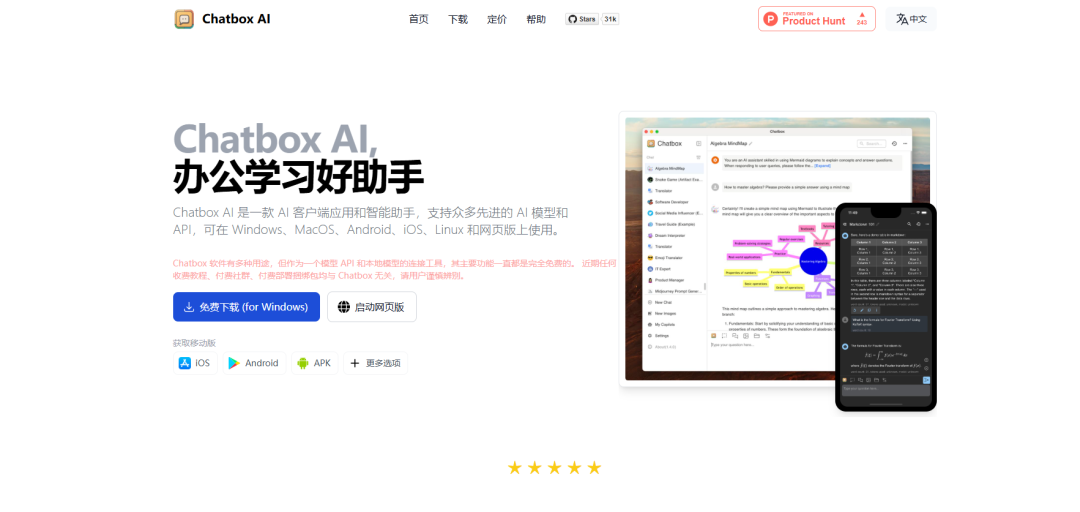The width and height of the screenshot is (1080, 512).
Task: Open the 定价 pricing page
Action: pos(497,19)
